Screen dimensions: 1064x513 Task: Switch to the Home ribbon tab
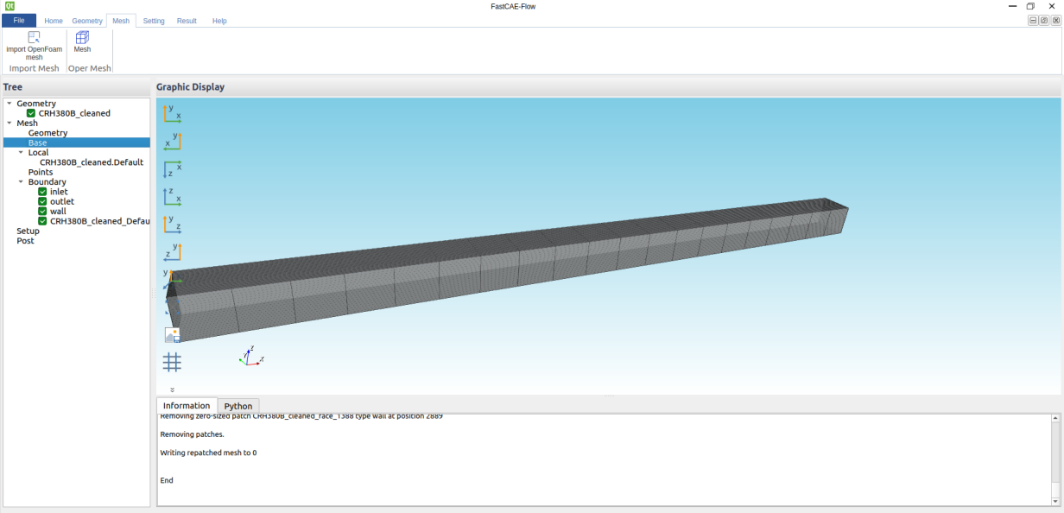coord(54,21)
